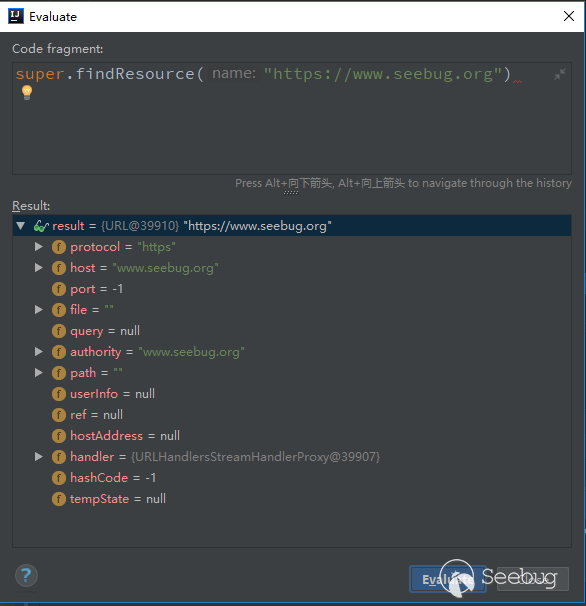
Task: Select the text host = "www.seebug.org"
Action: click(145, 268)
